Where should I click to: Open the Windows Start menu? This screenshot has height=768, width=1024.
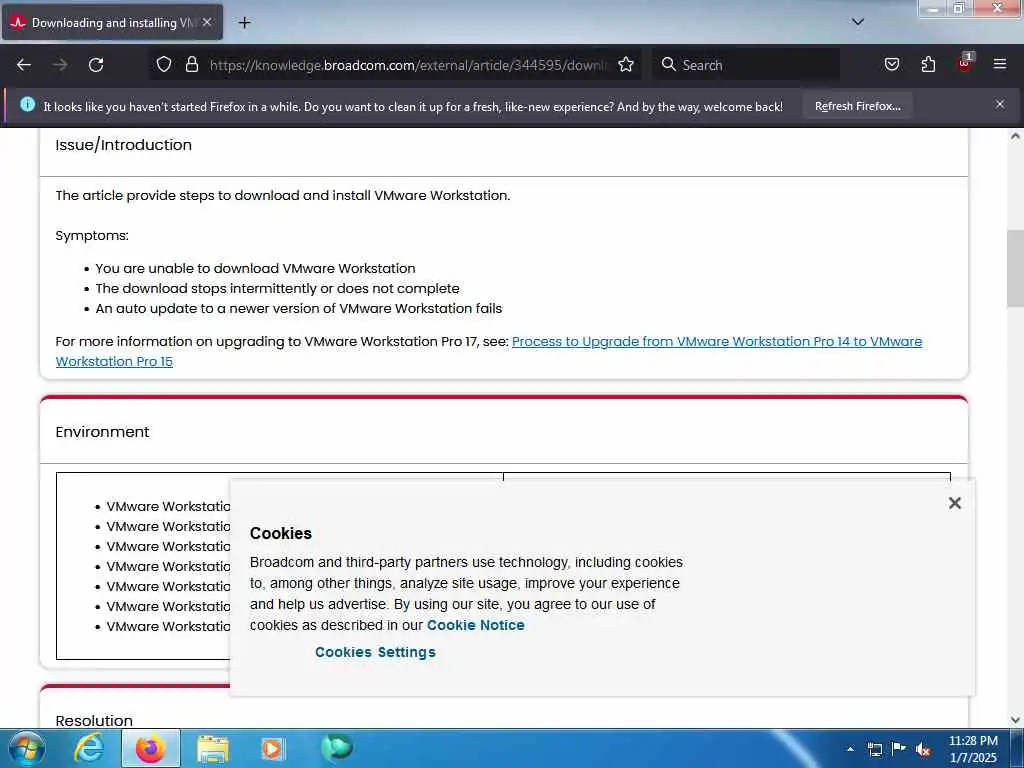26,748
